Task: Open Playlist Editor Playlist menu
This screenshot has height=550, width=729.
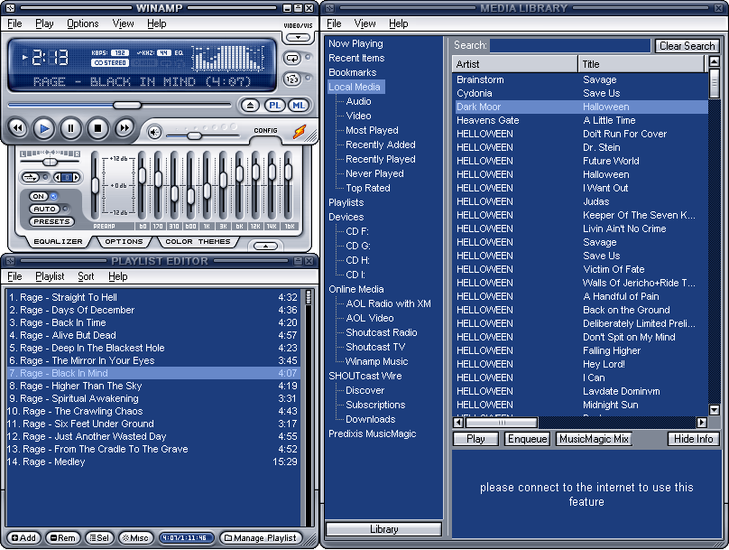Action: click(50, 276)
